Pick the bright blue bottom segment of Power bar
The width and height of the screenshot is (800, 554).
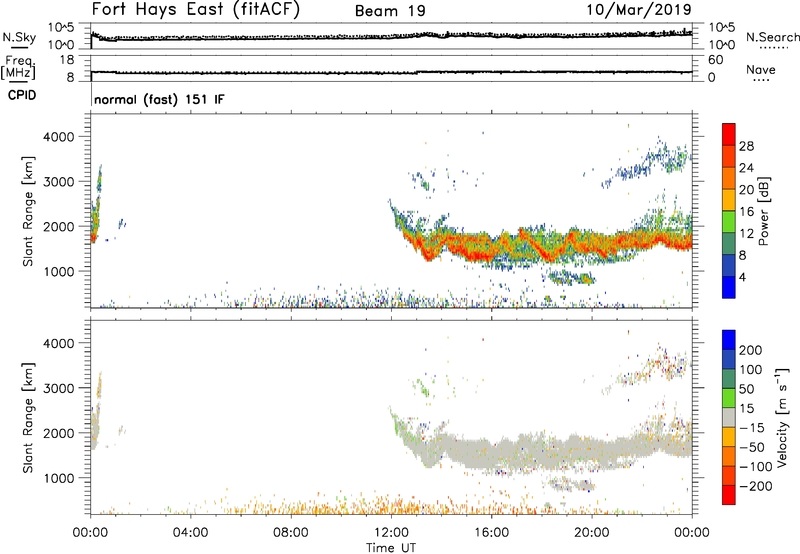tap(729, 287)
